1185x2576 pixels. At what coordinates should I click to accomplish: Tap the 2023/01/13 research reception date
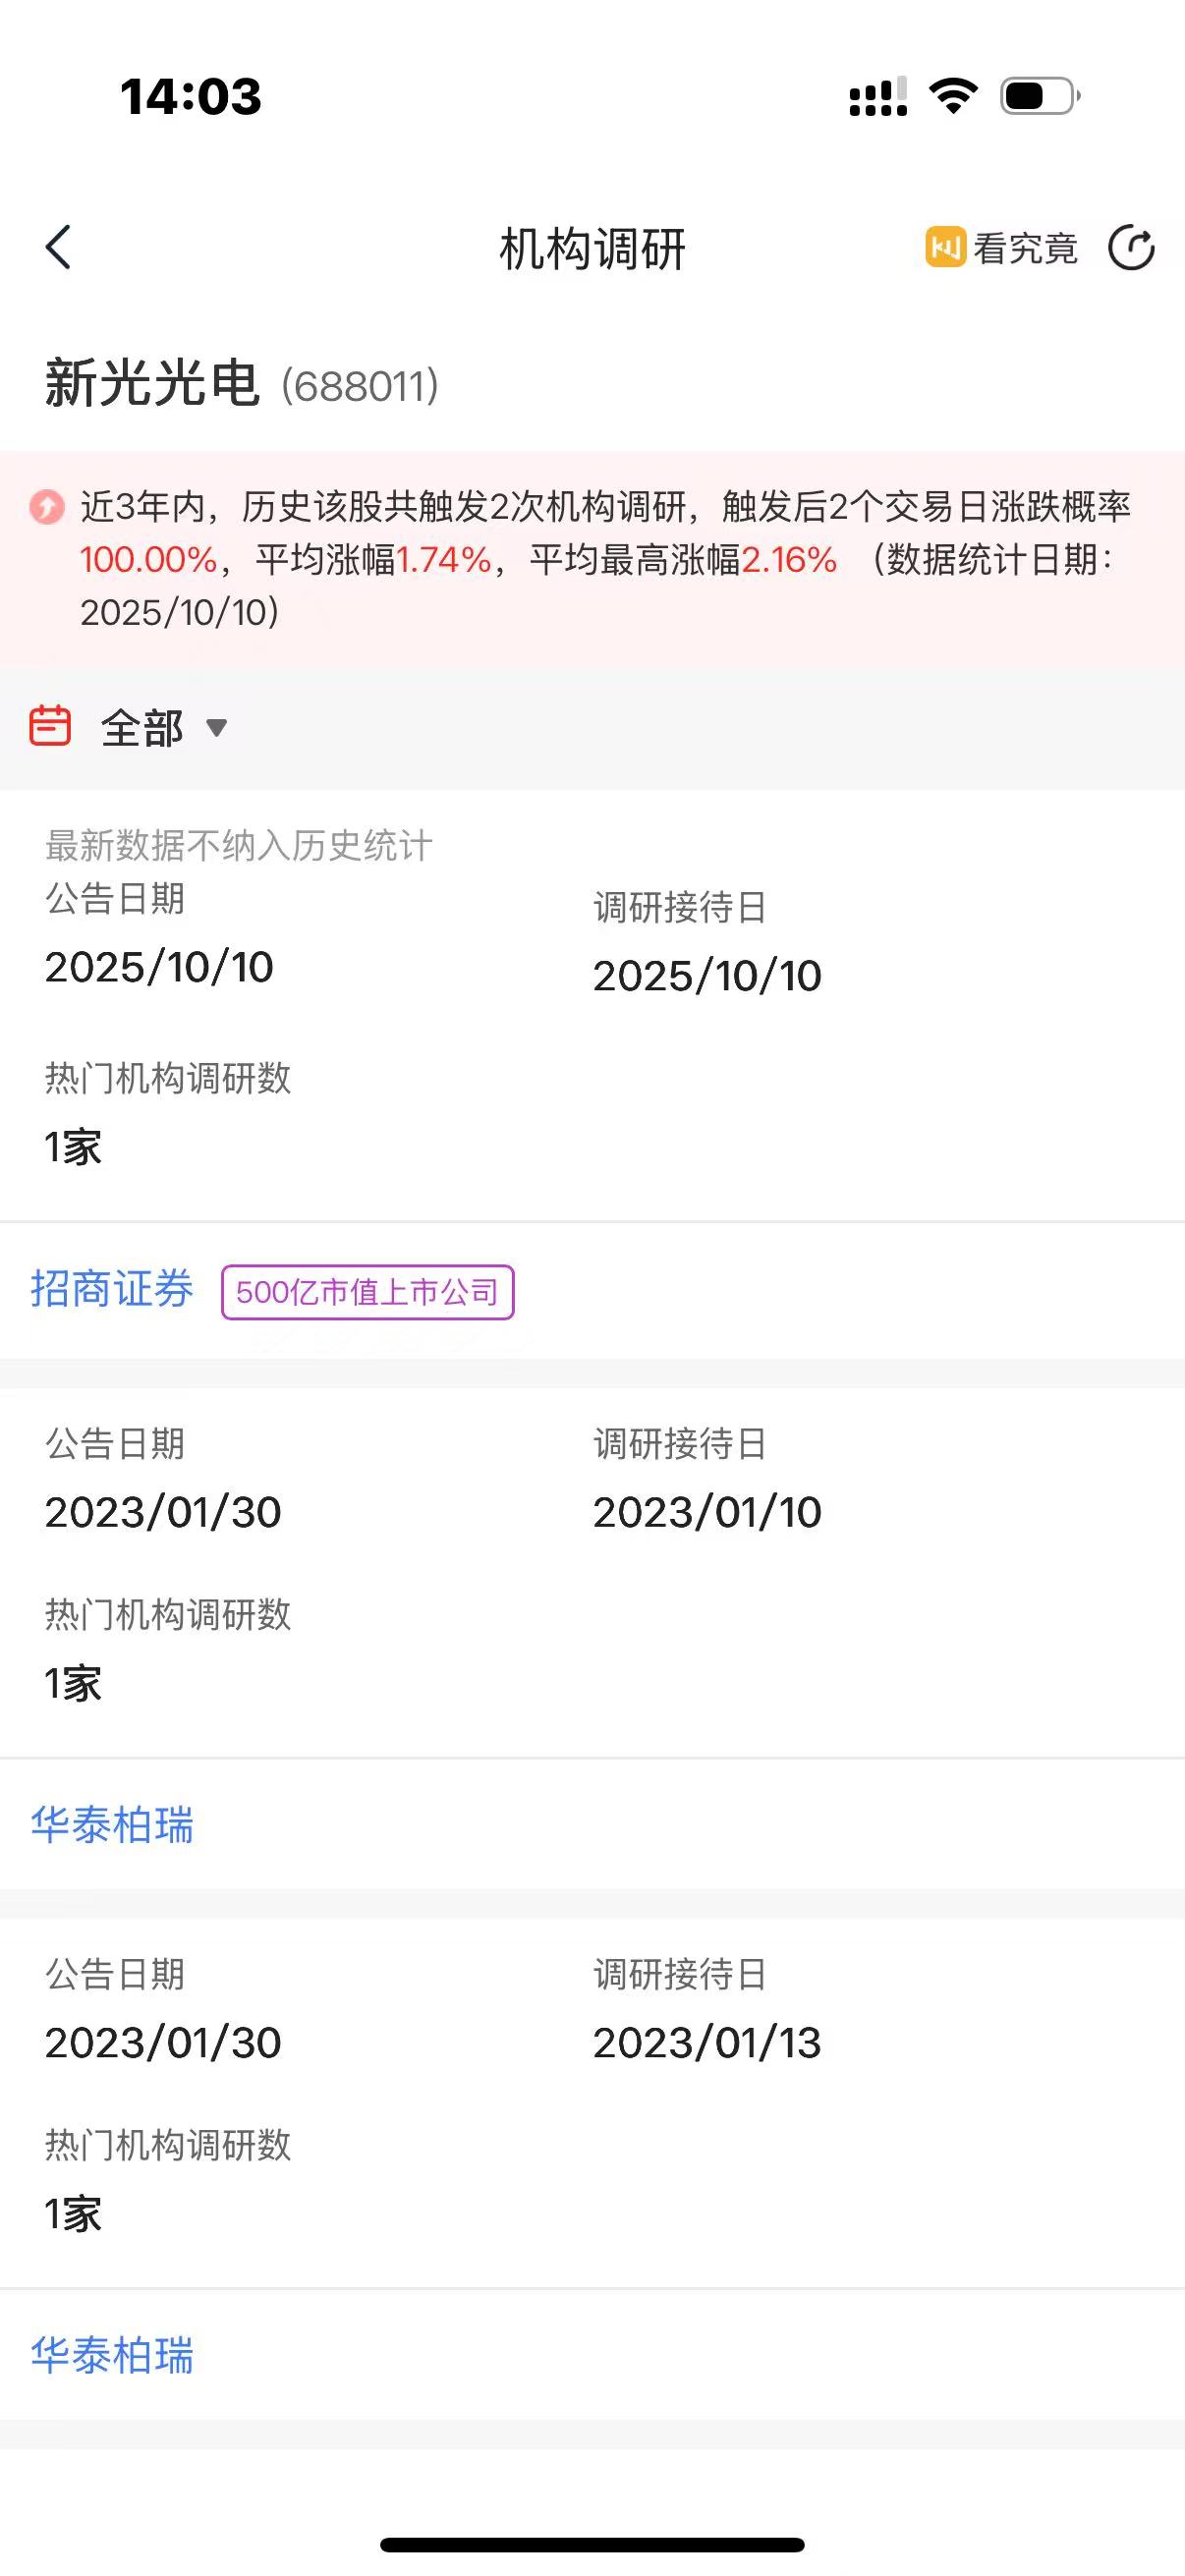706,2042
